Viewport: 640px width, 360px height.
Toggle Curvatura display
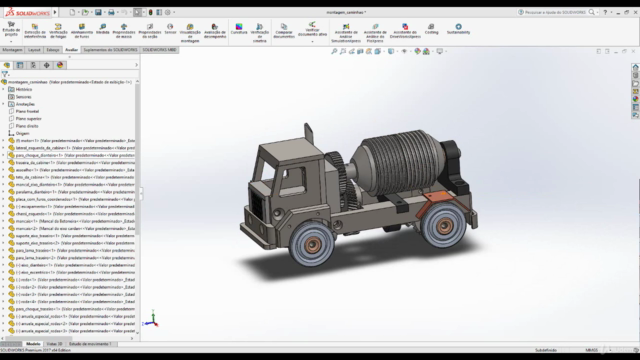pyautogui.click(x=239, y=29)
